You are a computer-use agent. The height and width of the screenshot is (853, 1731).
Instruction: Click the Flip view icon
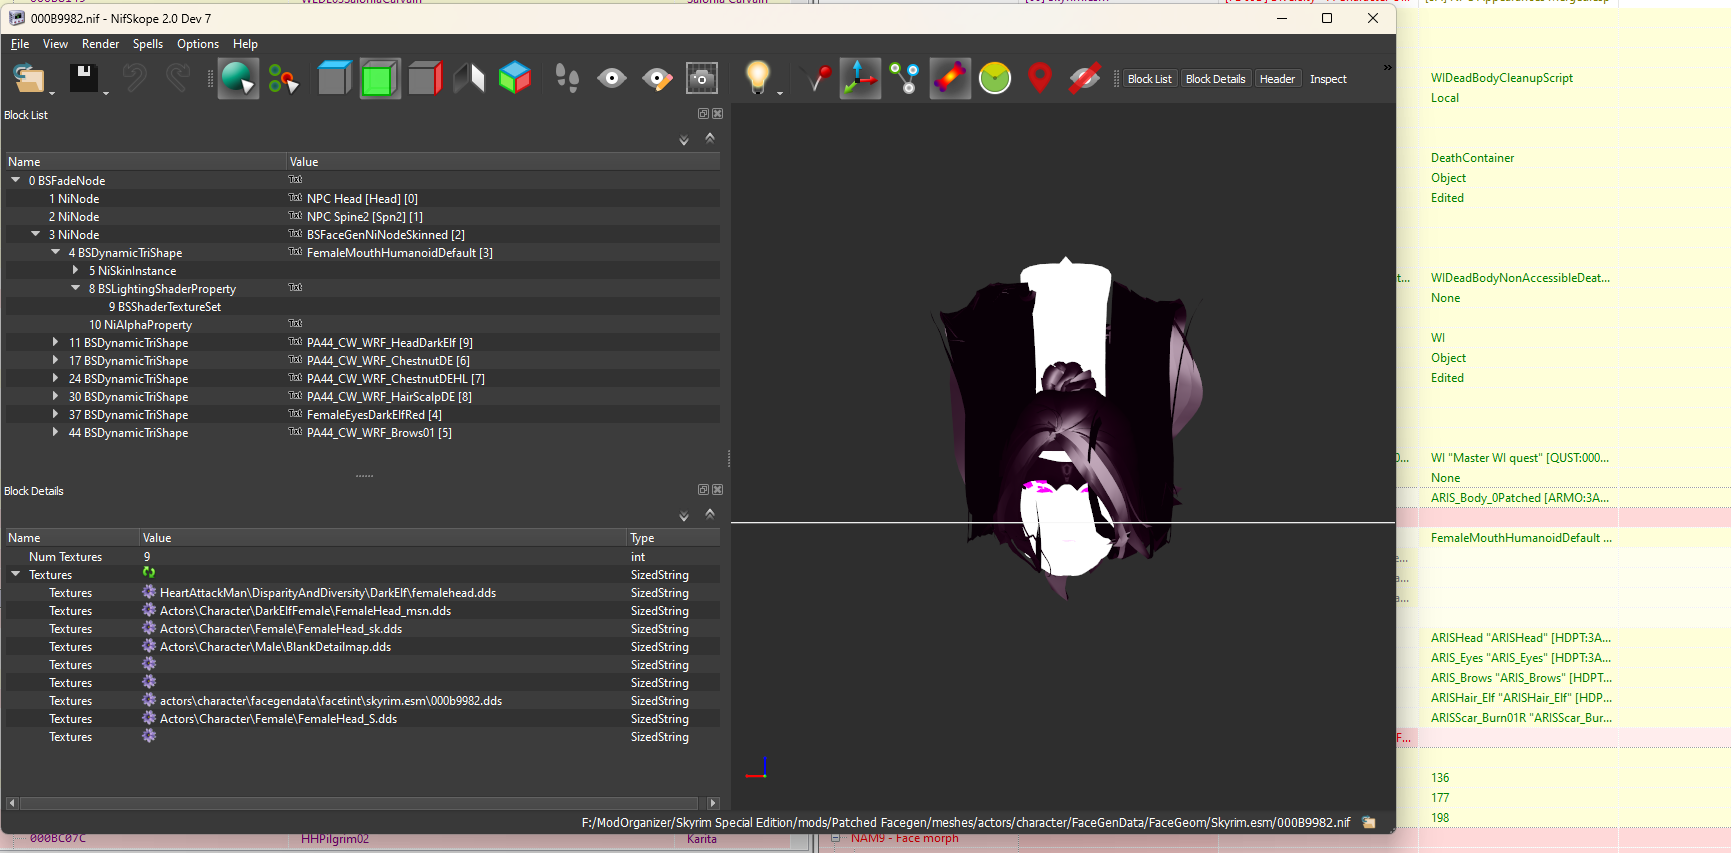click(x=469, y=78)
